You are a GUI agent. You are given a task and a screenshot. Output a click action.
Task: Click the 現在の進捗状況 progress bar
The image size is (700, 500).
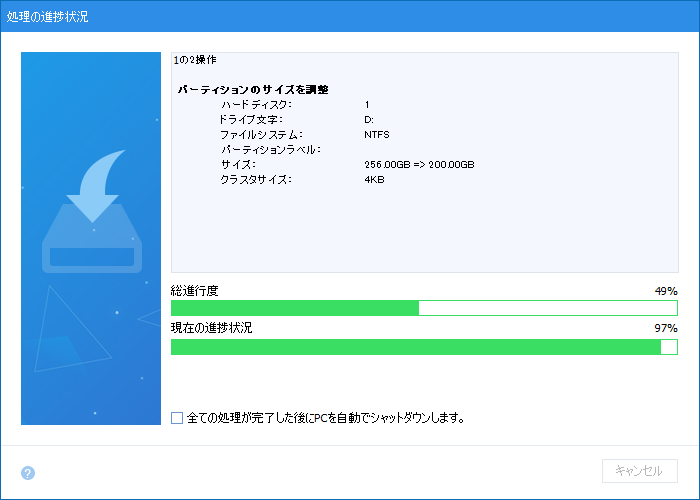pos(424,347)
